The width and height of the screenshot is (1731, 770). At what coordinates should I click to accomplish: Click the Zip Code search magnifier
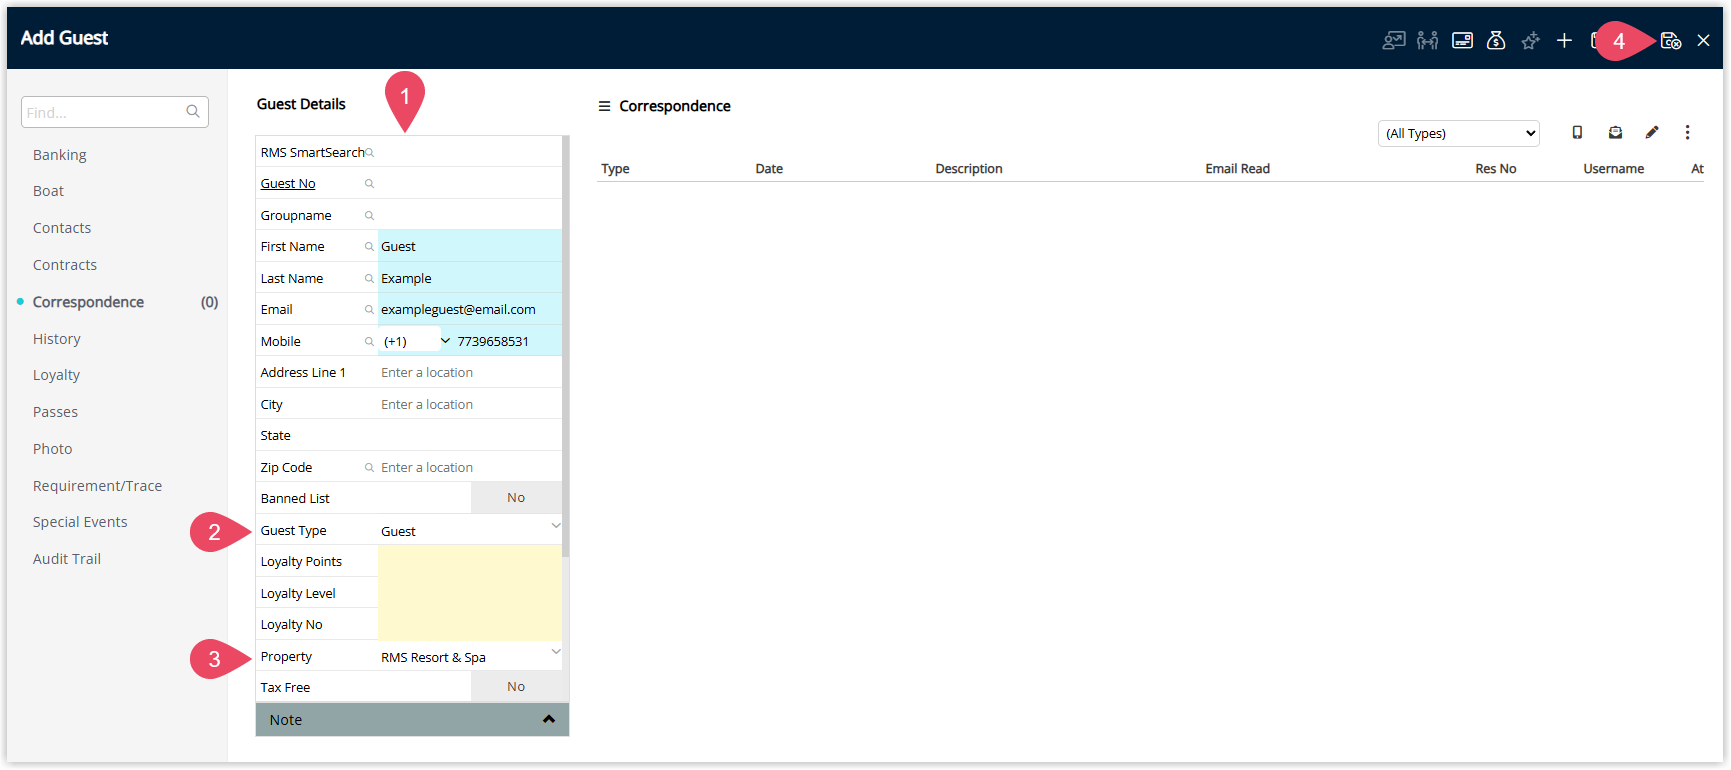coord(369,468)
